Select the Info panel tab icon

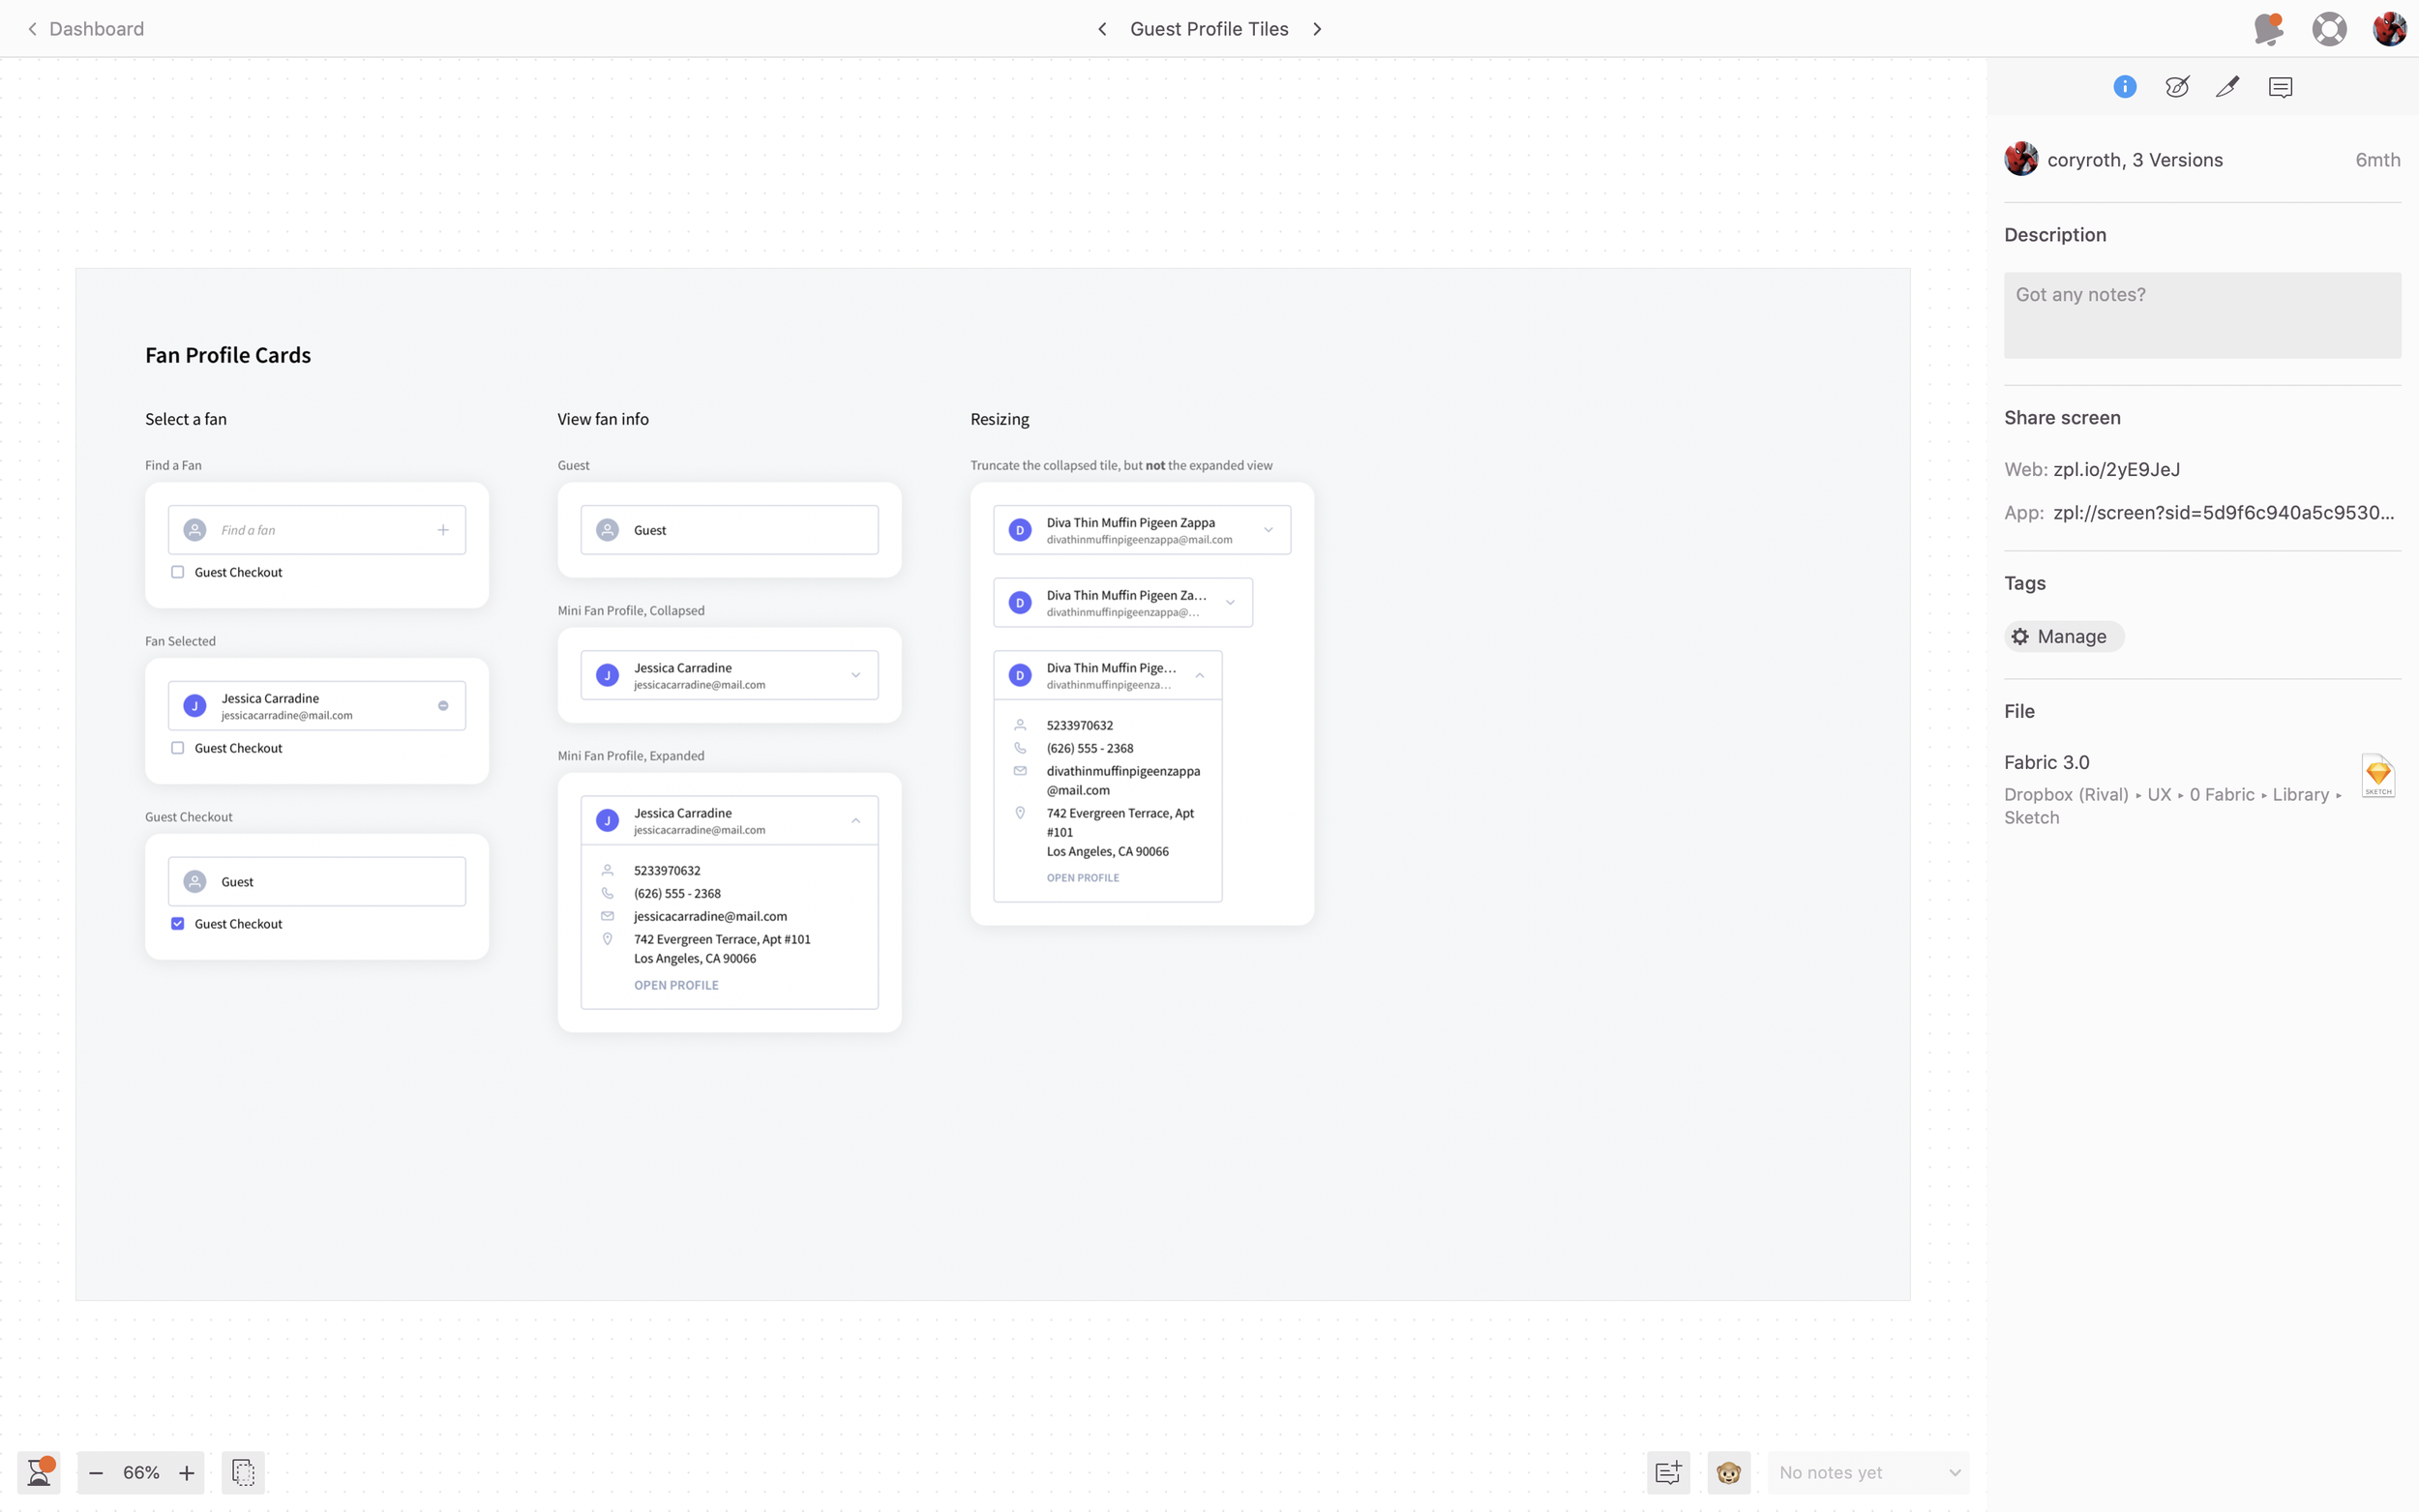pyautogui.click(x=2125, y=87)
